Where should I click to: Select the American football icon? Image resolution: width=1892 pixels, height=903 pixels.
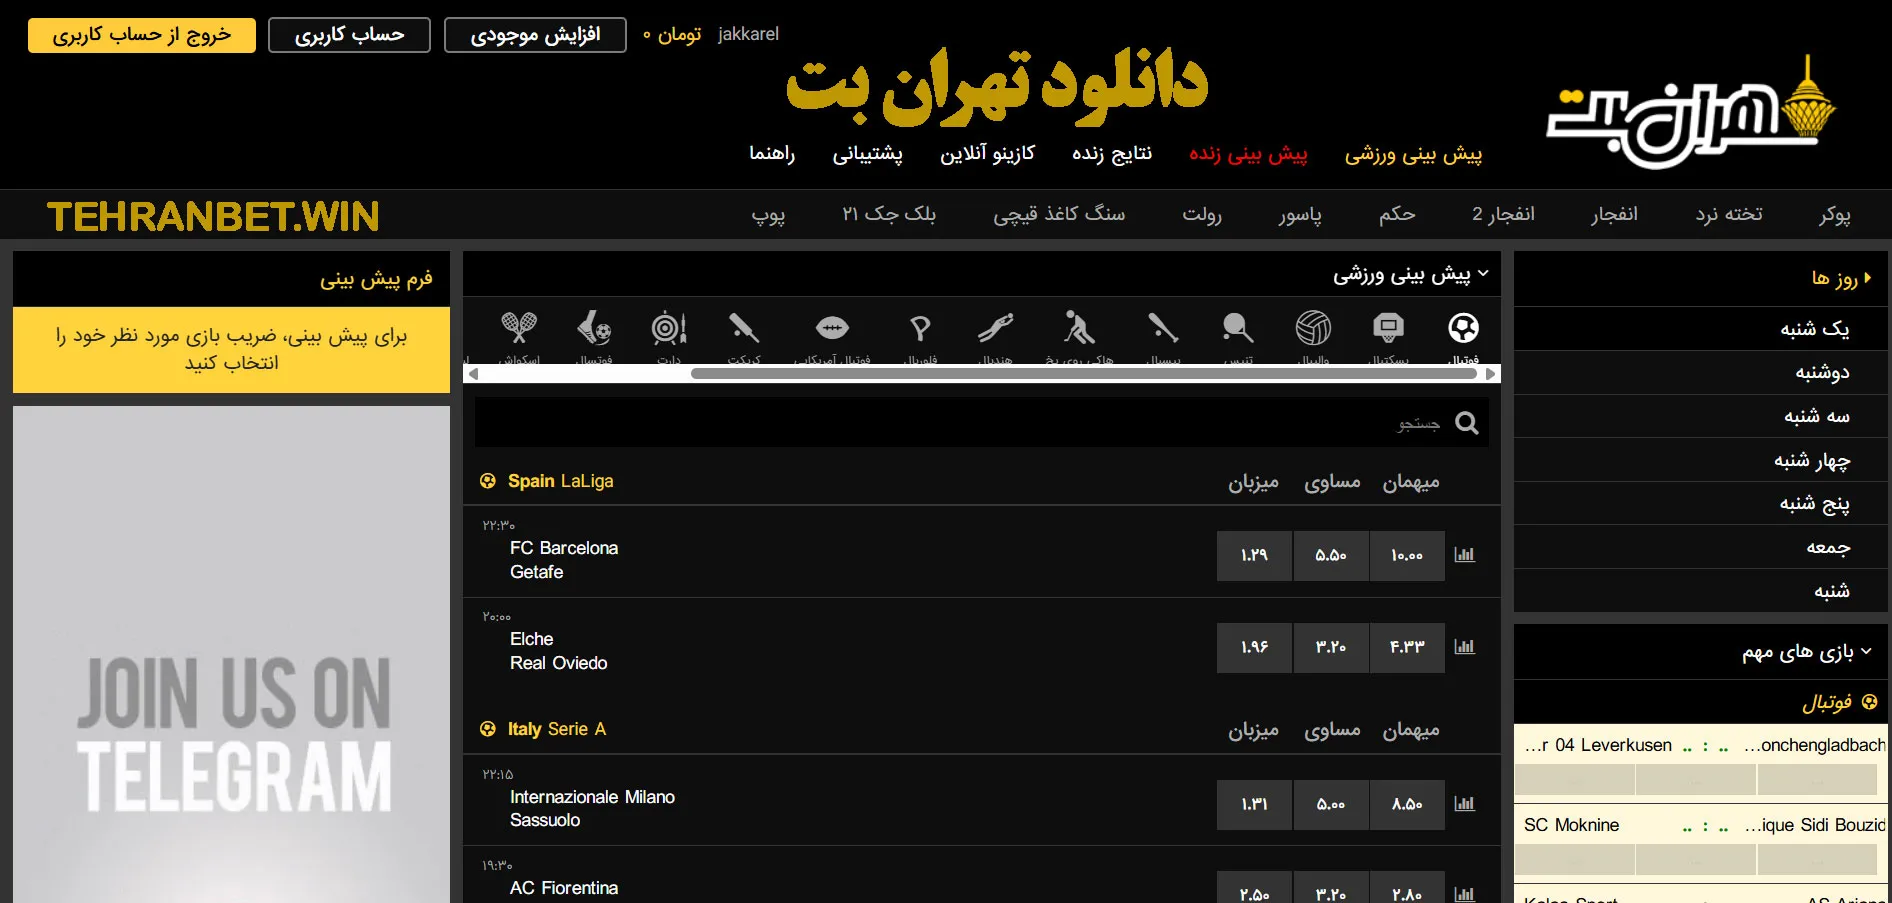coord(832,328)
